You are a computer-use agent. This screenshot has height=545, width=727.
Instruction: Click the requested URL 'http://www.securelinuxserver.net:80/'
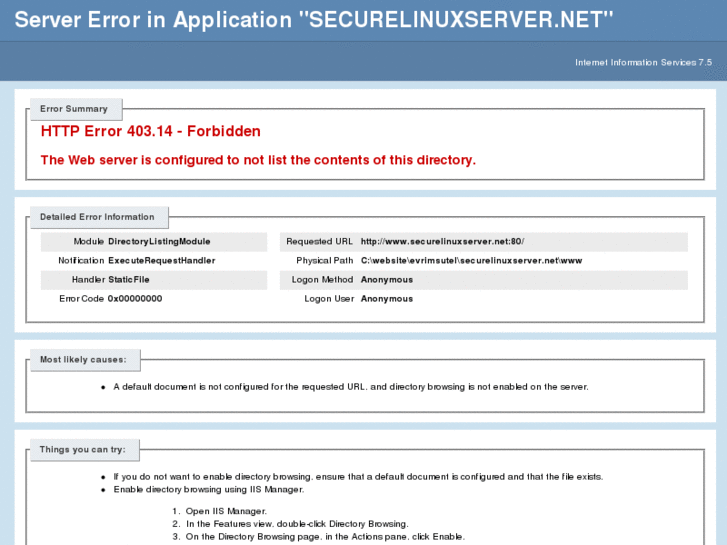(x=442, y=241)
